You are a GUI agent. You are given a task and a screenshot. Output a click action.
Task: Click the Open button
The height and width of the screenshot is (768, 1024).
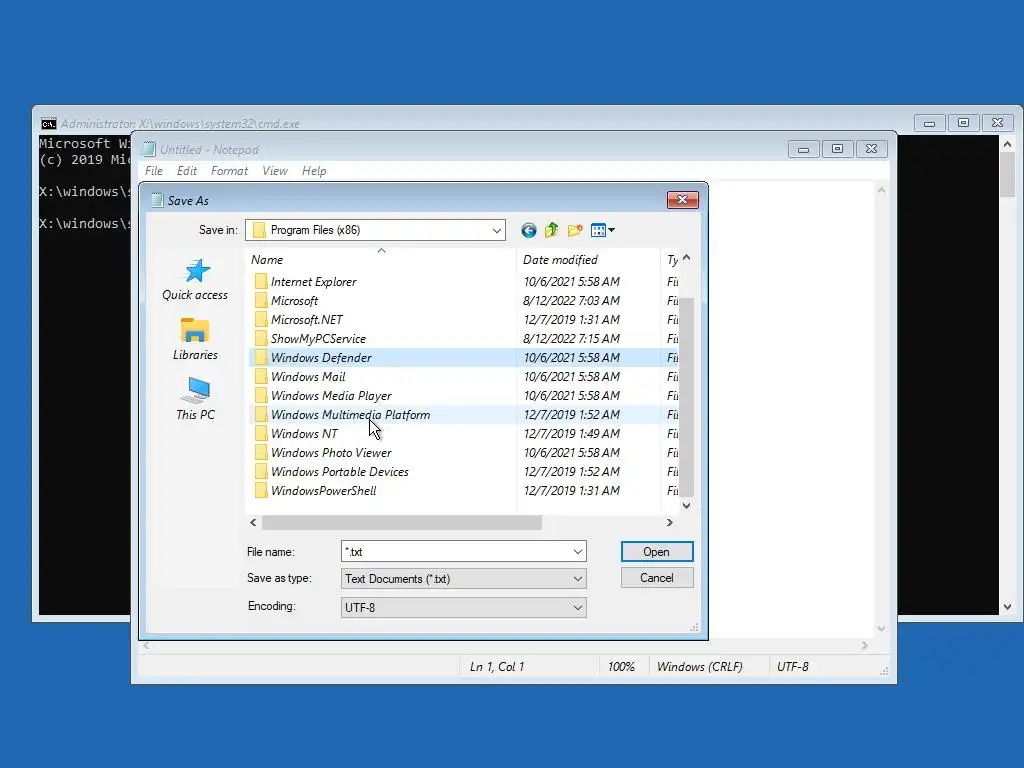pyautogui.click(x=657, y=552)
